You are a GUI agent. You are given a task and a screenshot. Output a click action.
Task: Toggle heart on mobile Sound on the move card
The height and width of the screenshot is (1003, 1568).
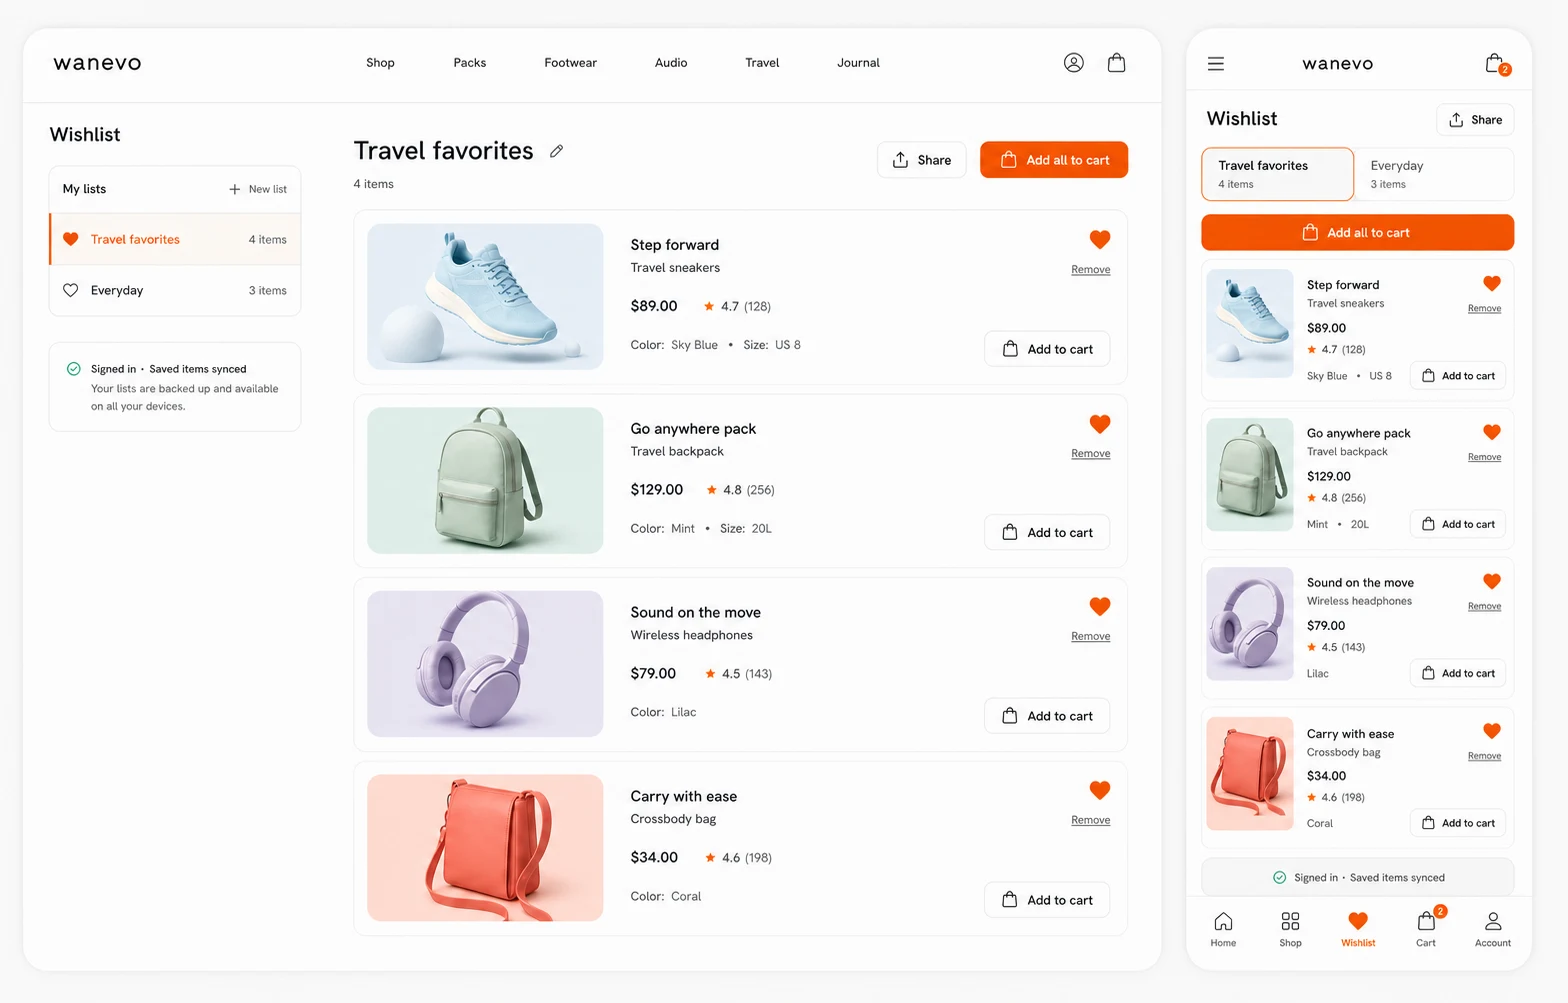(1492, 582)
